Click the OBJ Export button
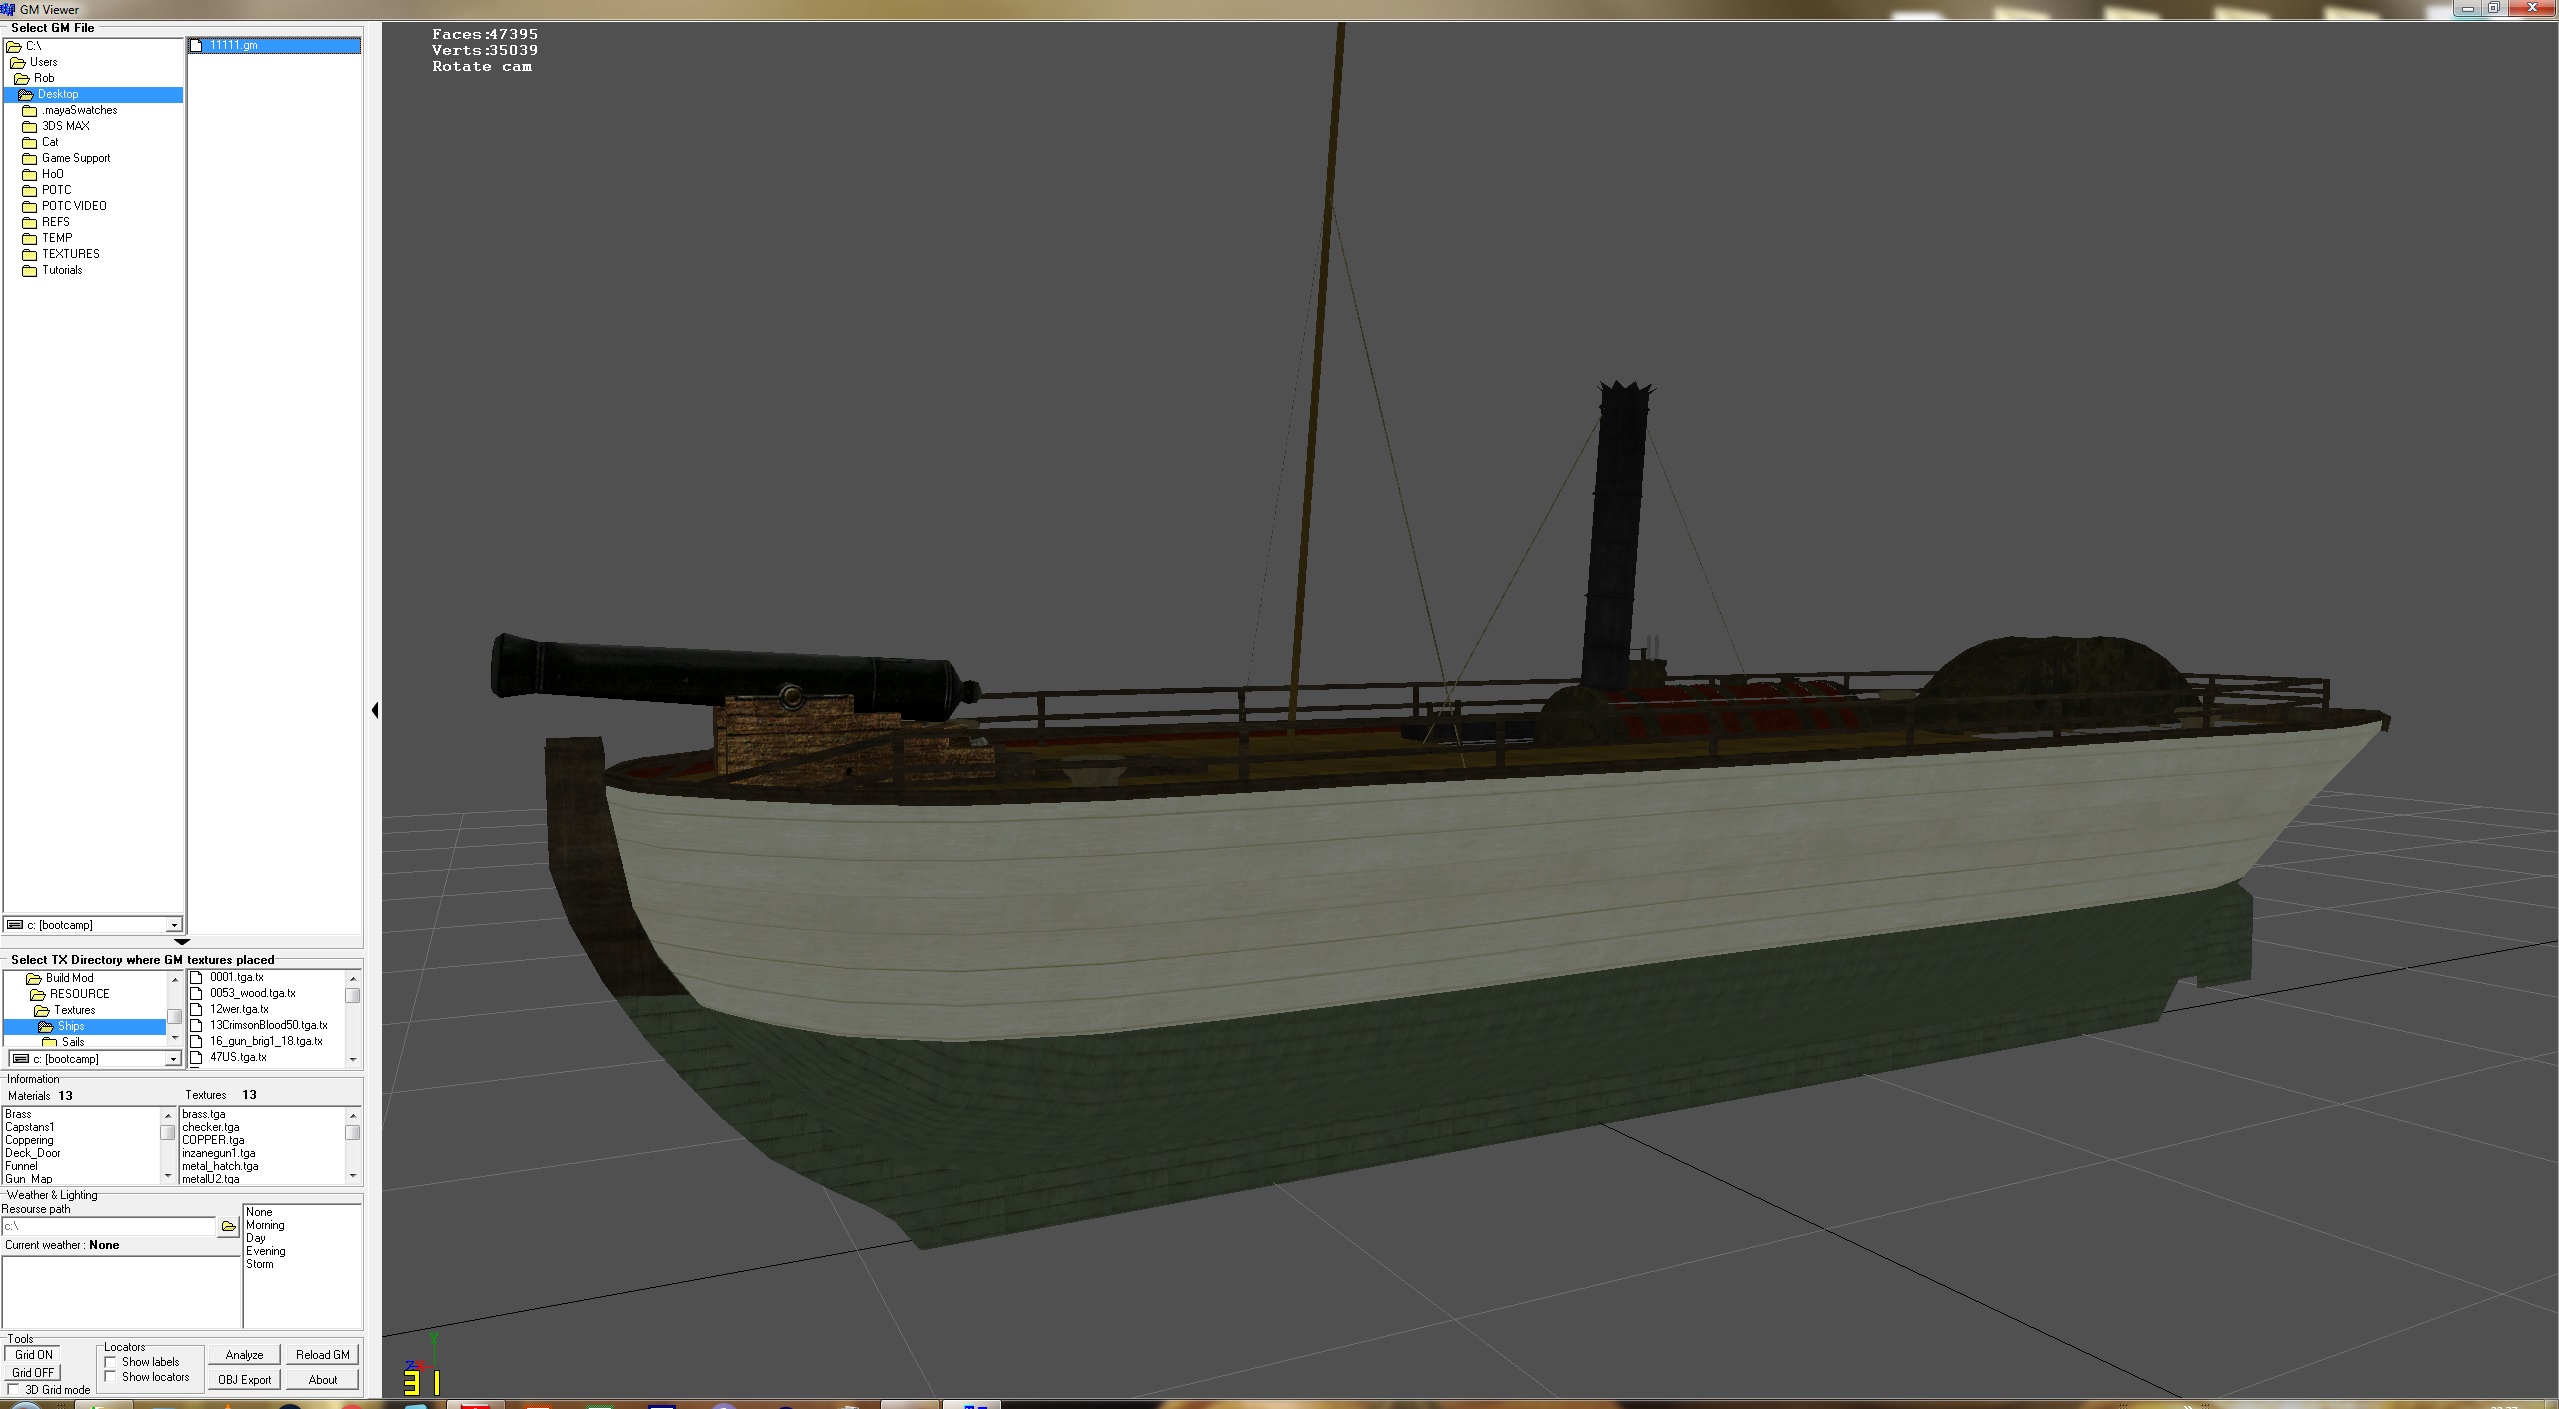 244,1380
